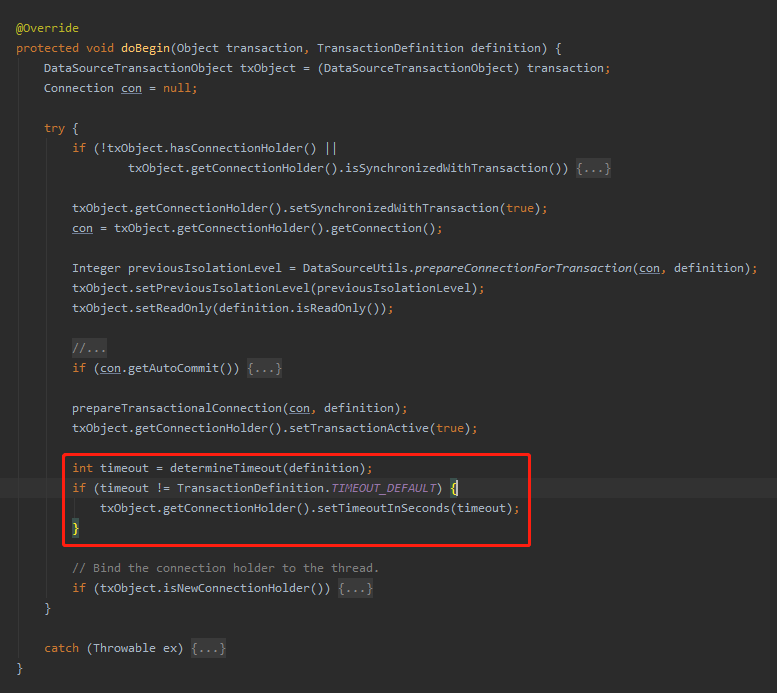The width and height of the screenshot is (777, 693).
Task: Click 'Connection con = null' declaration
Action: coord(120,88)
